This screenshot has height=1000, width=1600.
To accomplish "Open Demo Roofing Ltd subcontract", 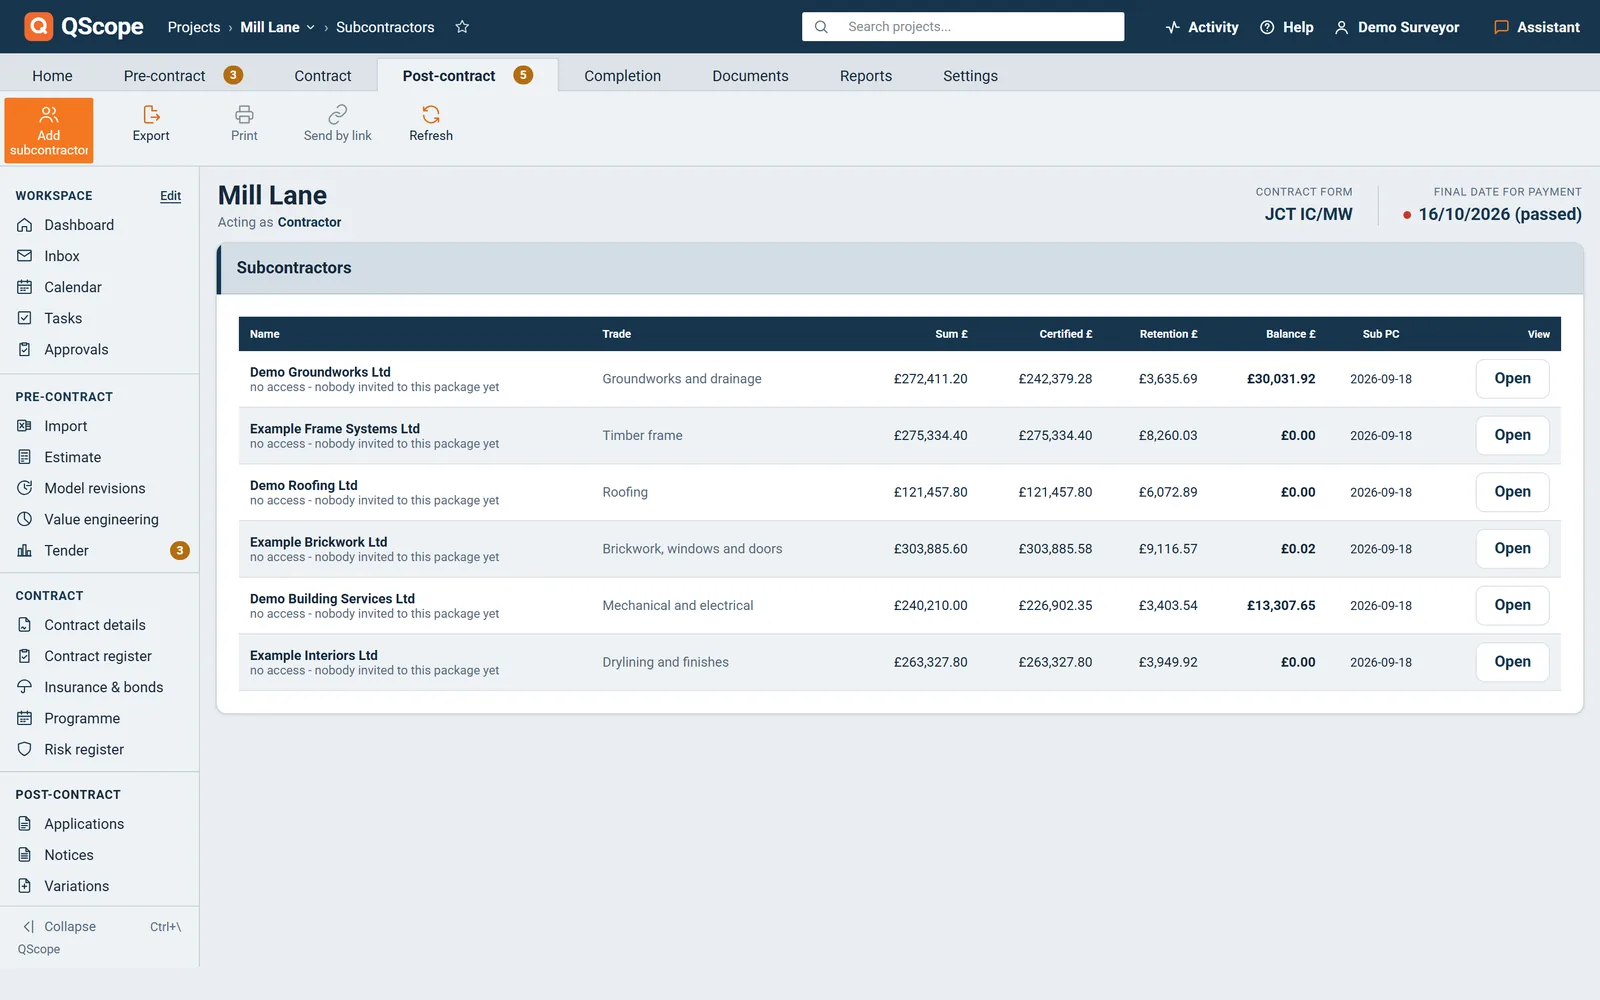I will coord(1512,492).
